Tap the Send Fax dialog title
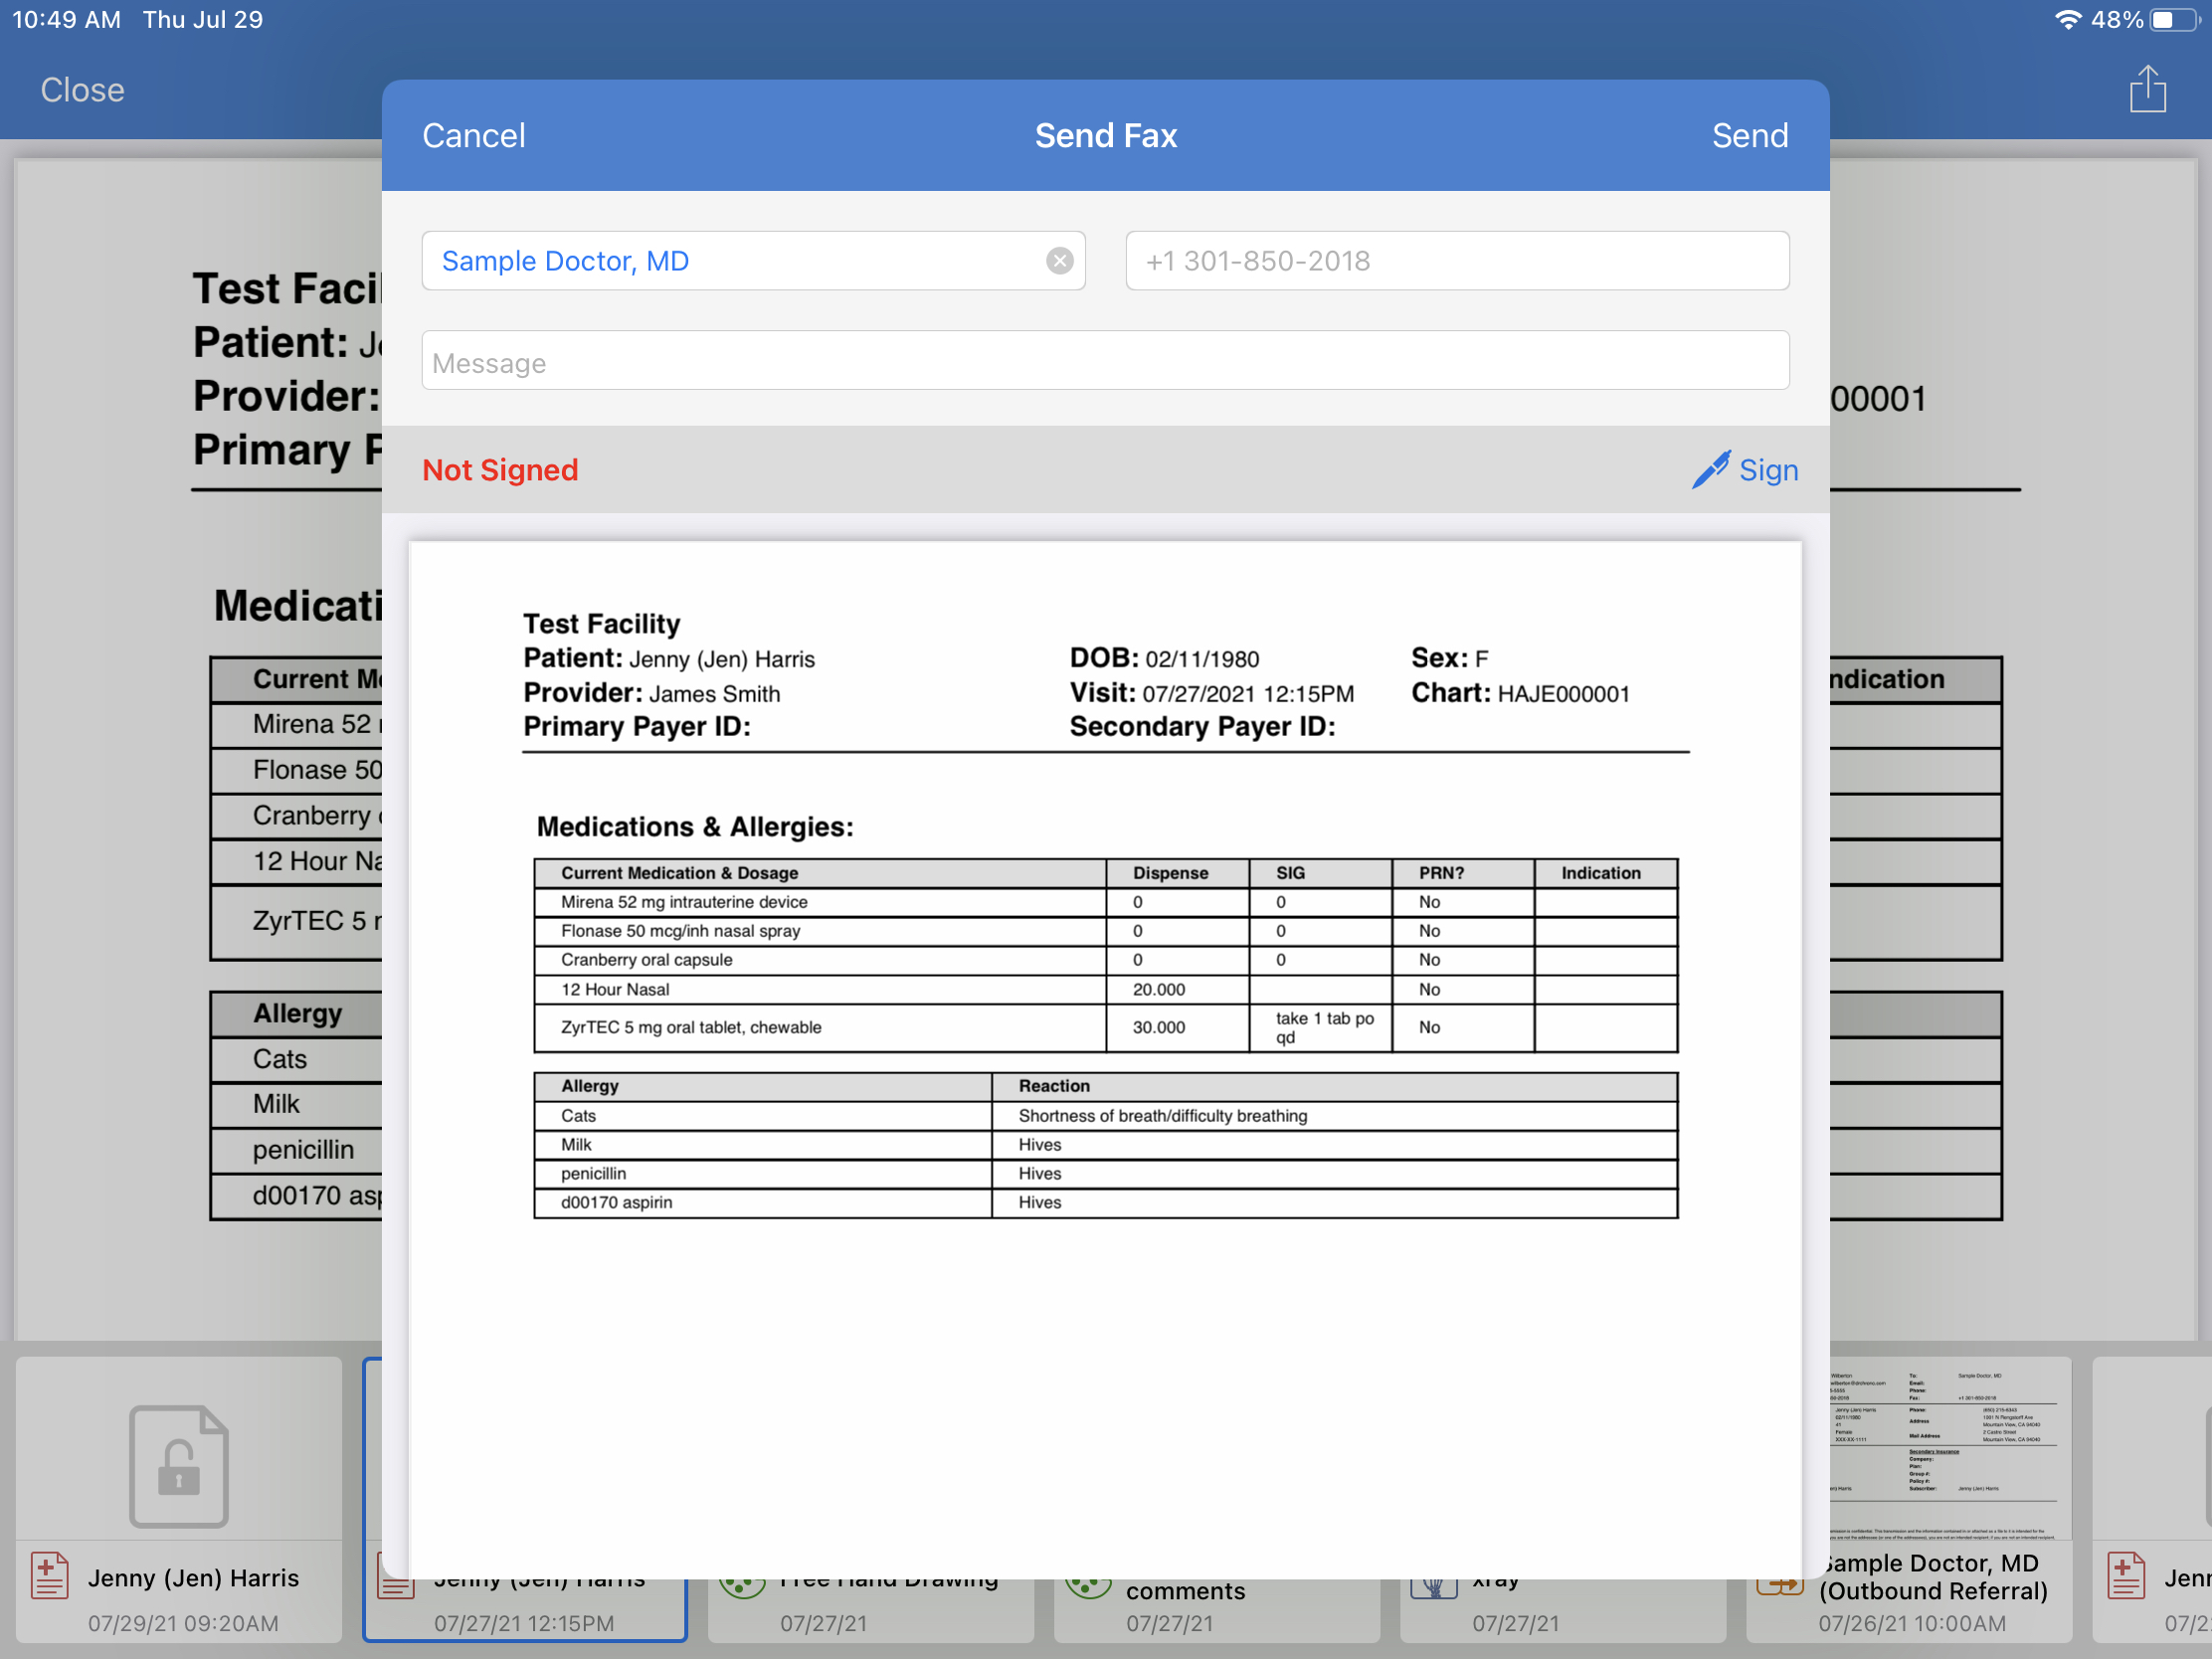The height and width of the screenshot is (1659, 2212). click(1105, 136)
